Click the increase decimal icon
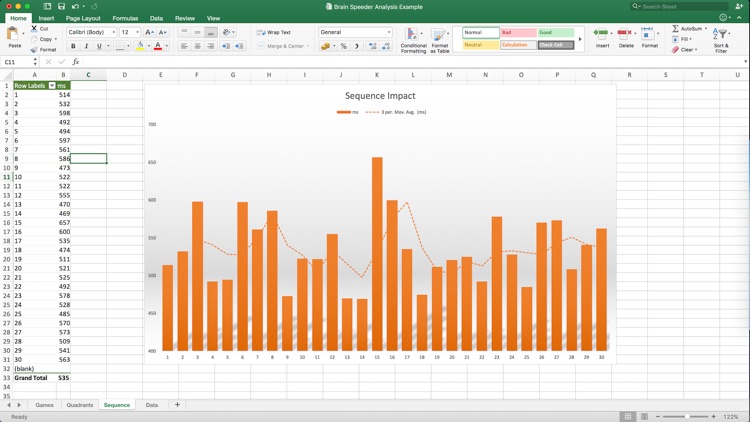 tap(373, 46)
